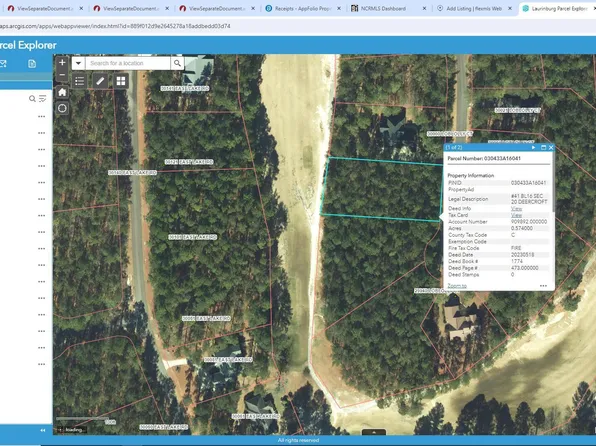This screenshot has height=446, width=596.
Task: Close the NCRMLS Dashboard tab
Action: (x=424, y=8)
